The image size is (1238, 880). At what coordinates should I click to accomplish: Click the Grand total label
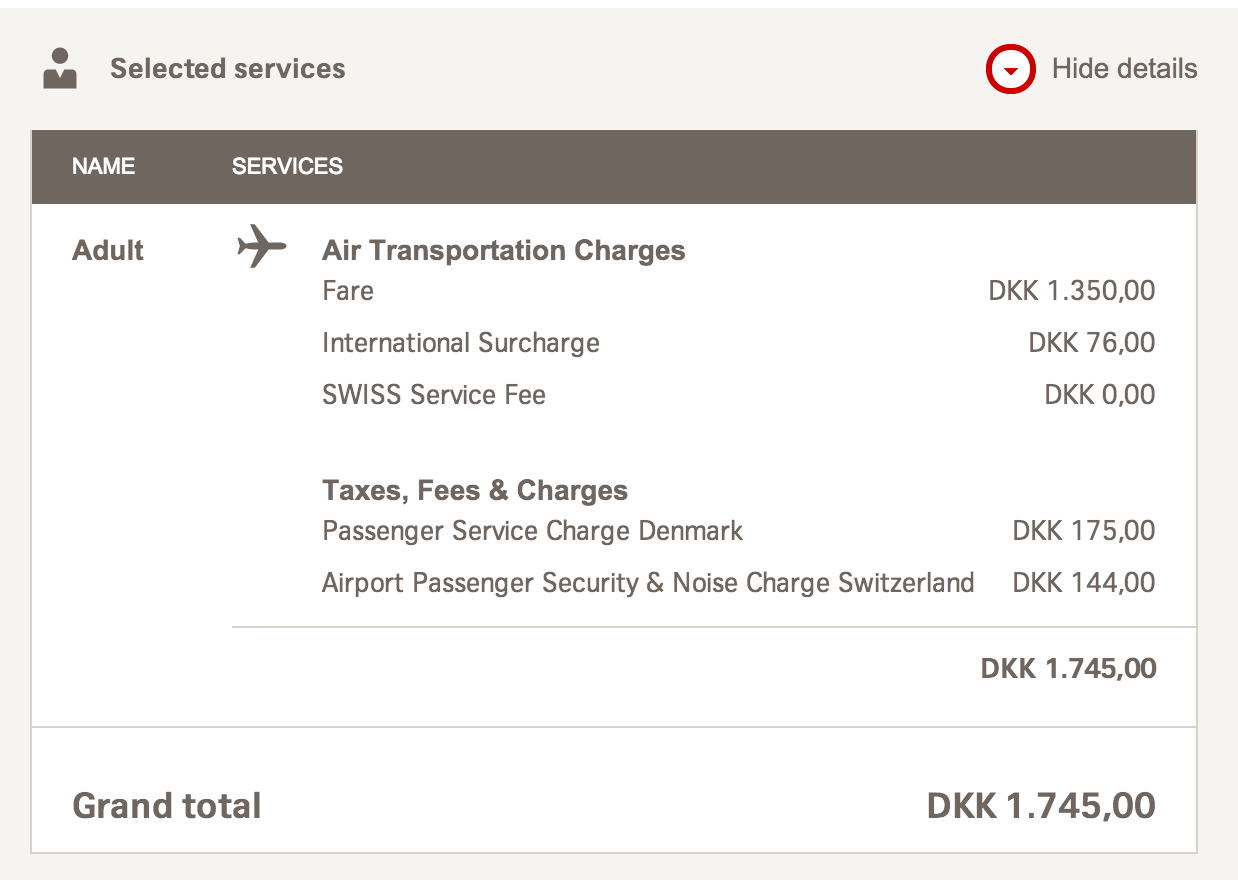pyautogui.click(x=167, y=806)
